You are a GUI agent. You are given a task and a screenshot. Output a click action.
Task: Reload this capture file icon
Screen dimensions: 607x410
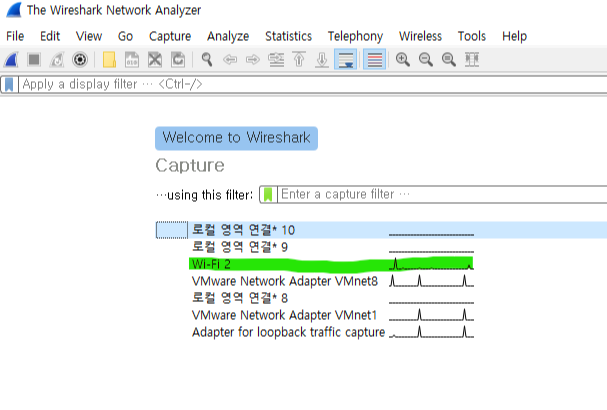178,60
